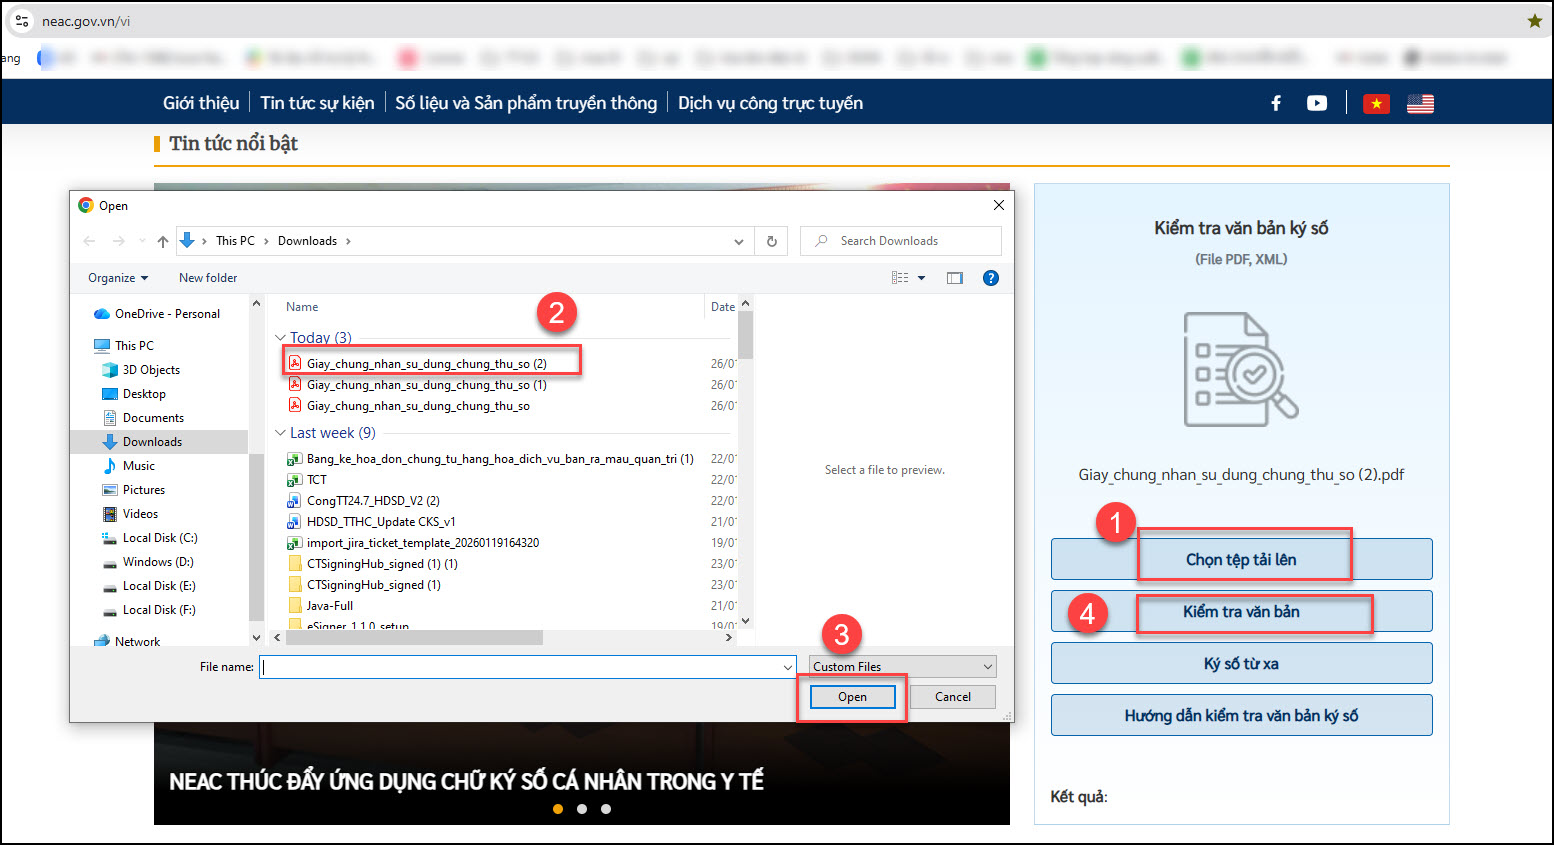Open the YouTube icon link
The width and height of the screenshot is (1554, 845).
coord(1317,103)
